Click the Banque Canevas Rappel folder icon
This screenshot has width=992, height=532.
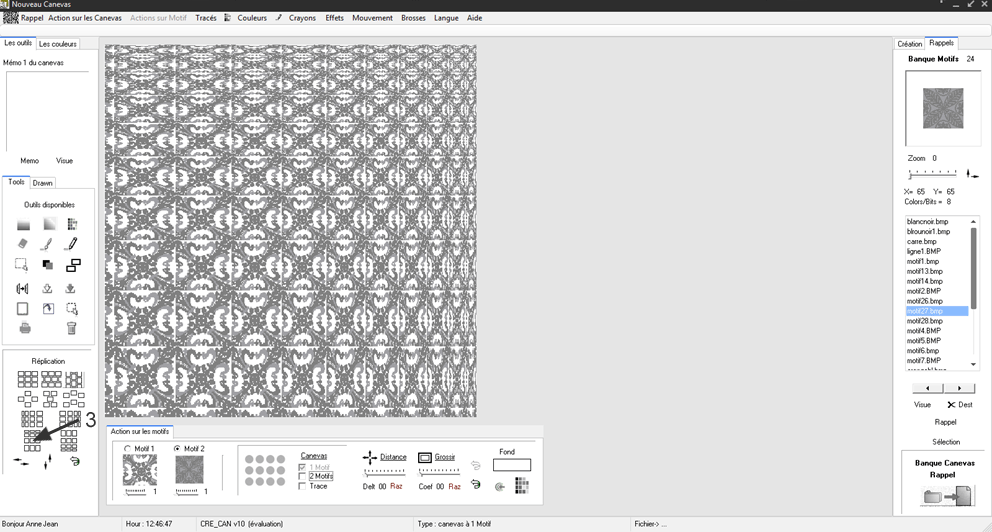point(944,496)
